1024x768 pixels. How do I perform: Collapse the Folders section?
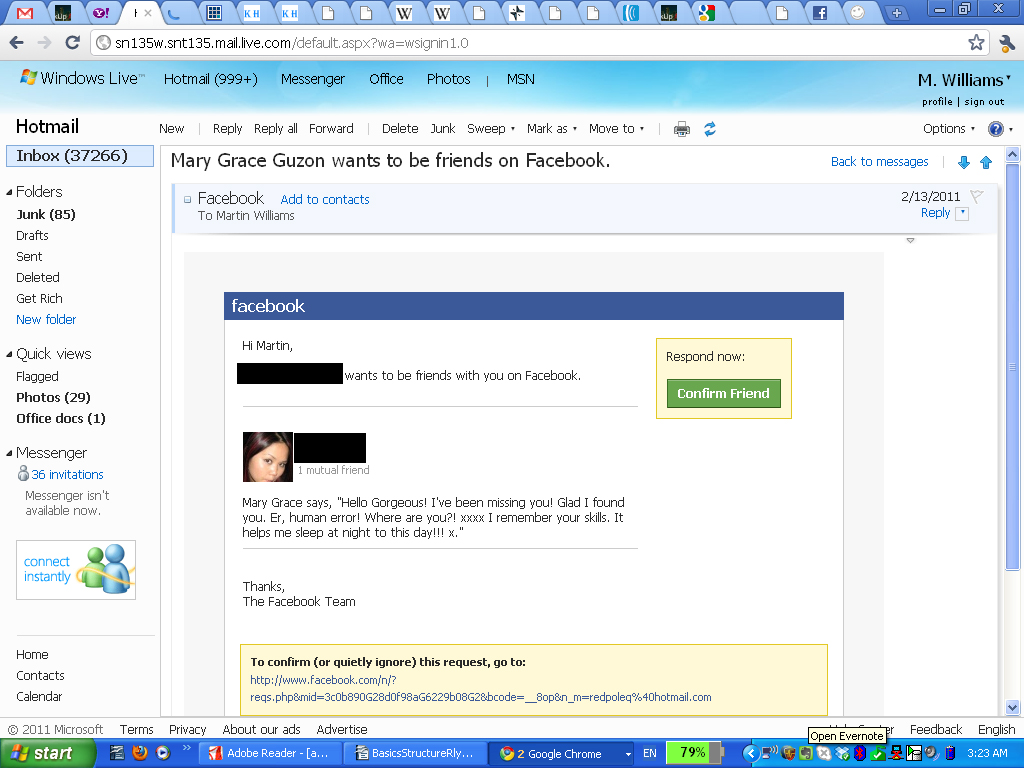(9, 192)
